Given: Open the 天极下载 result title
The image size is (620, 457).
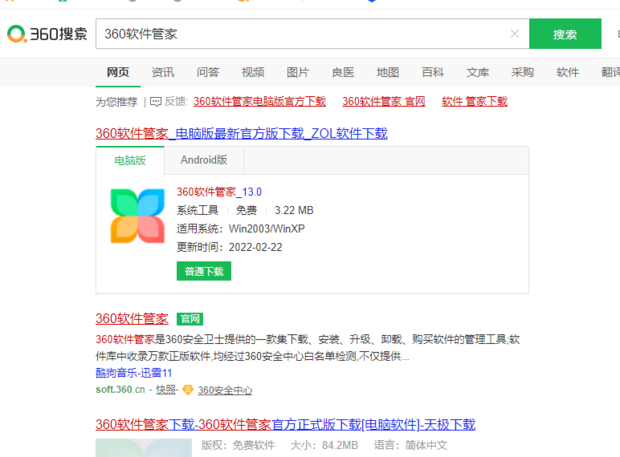Looking at the screenshot, I should pos(285,425).
